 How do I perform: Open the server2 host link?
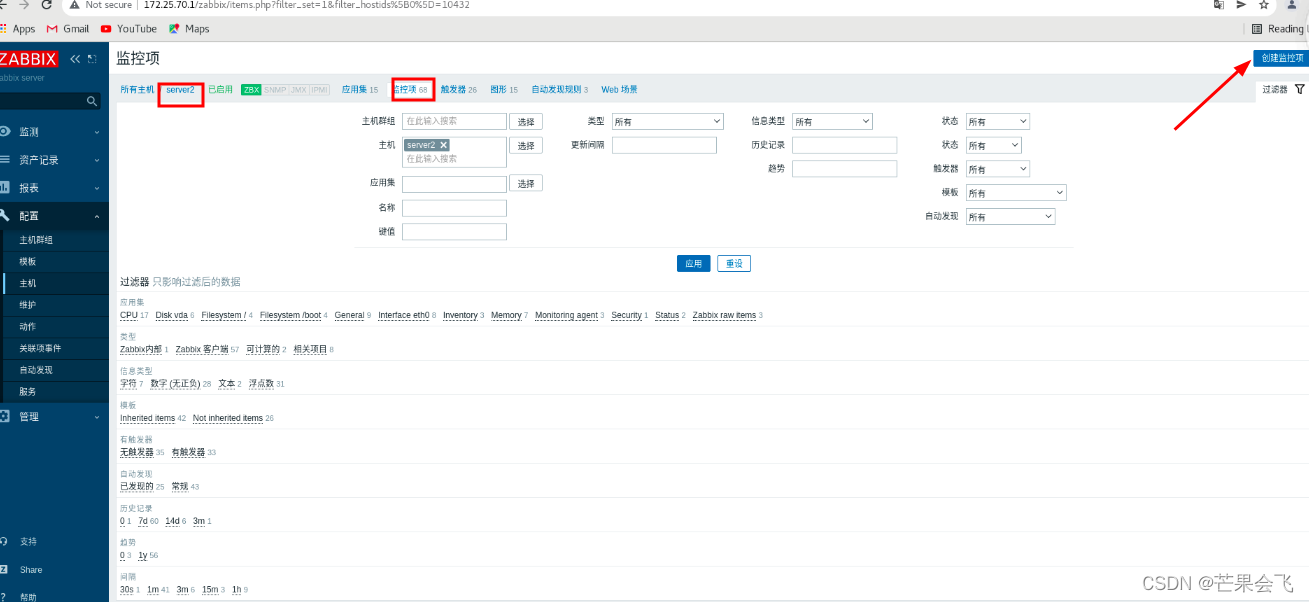pos(180,90)
